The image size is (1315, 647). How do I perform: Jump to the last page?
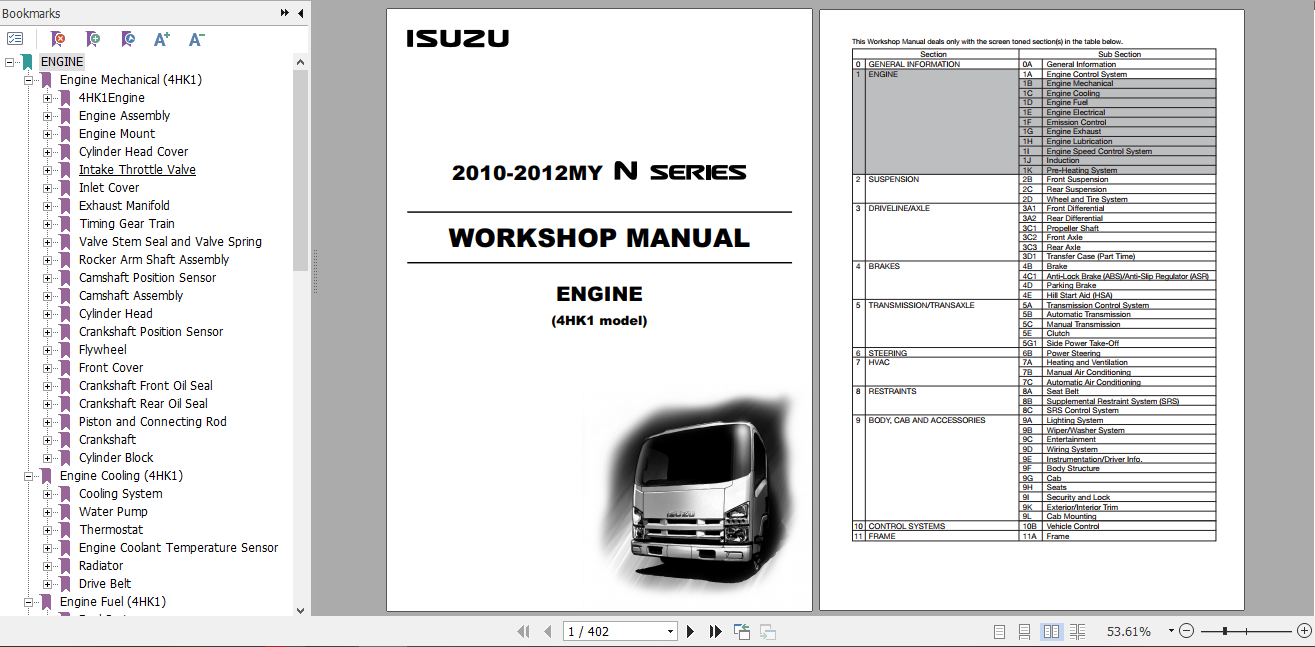[715, 631]
